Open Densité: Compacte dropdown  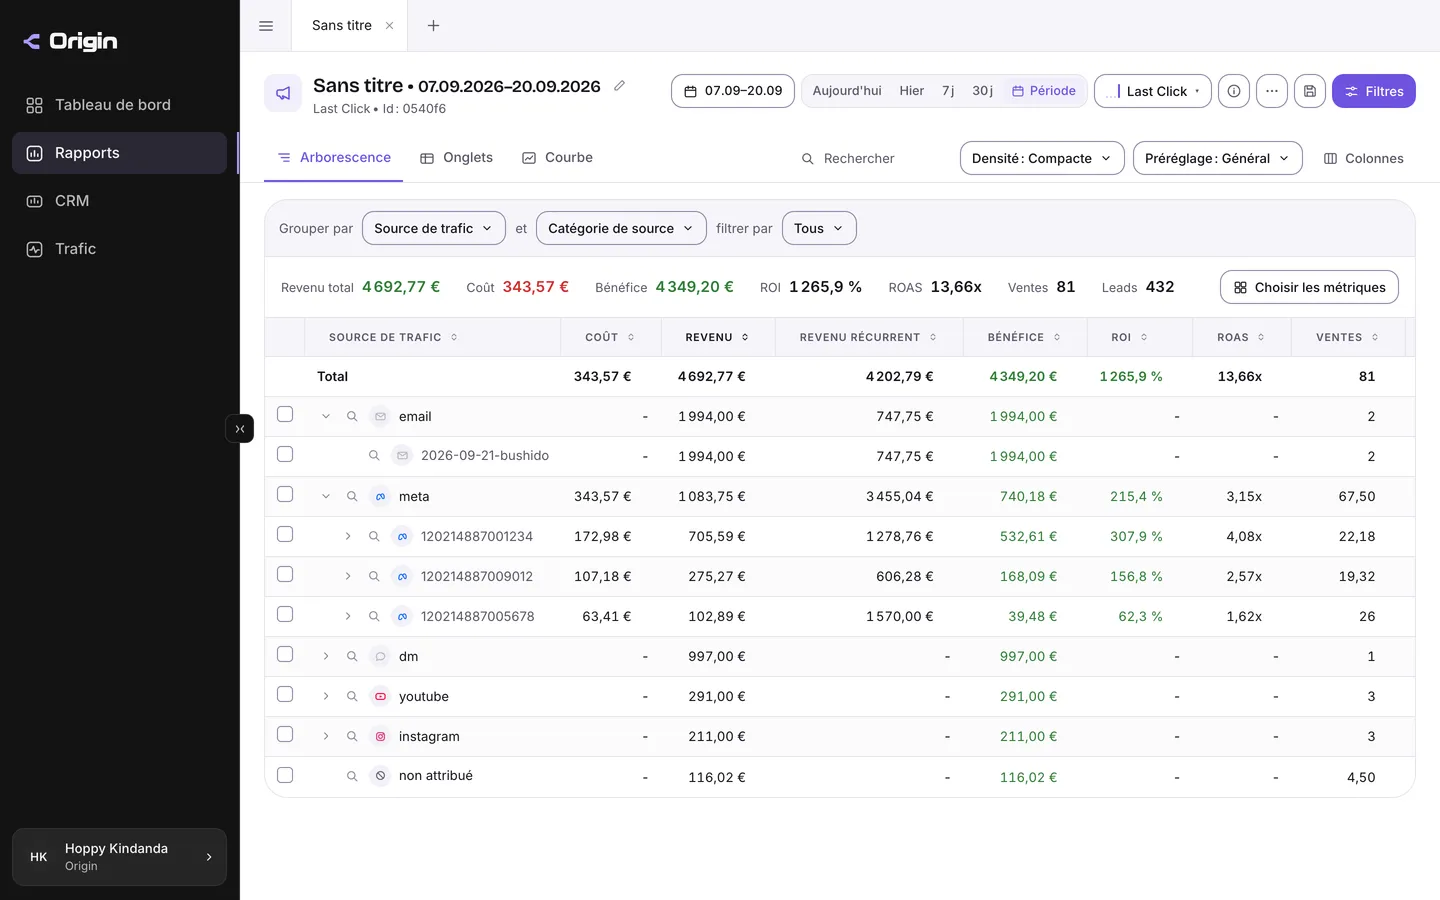pos(1042,158)
